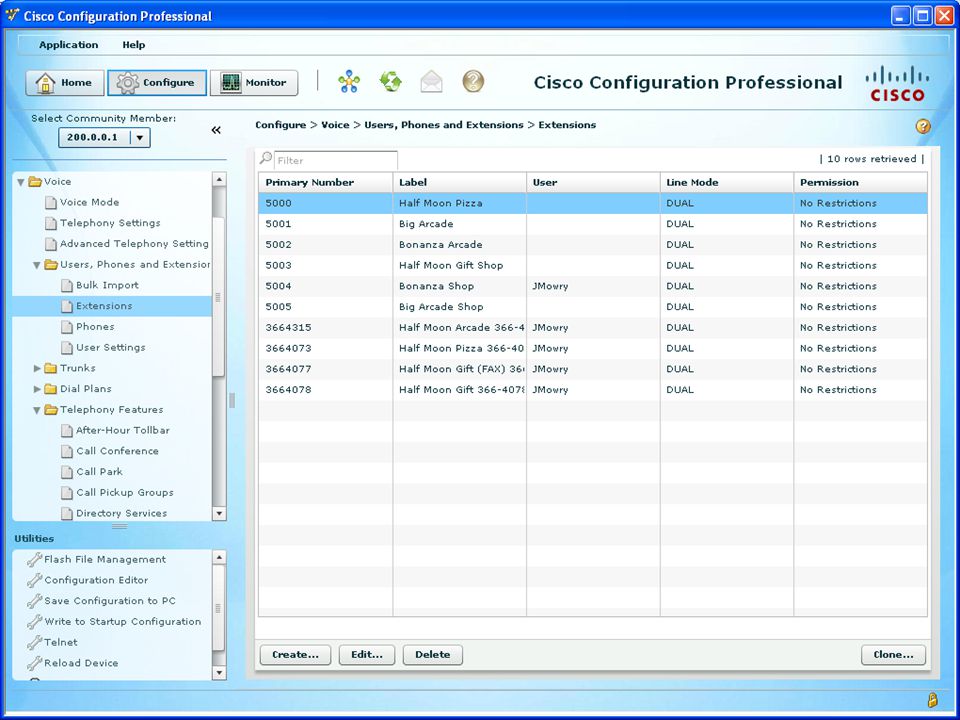
Task: Collapse the Voice tree folder
Action: (21, 182)
